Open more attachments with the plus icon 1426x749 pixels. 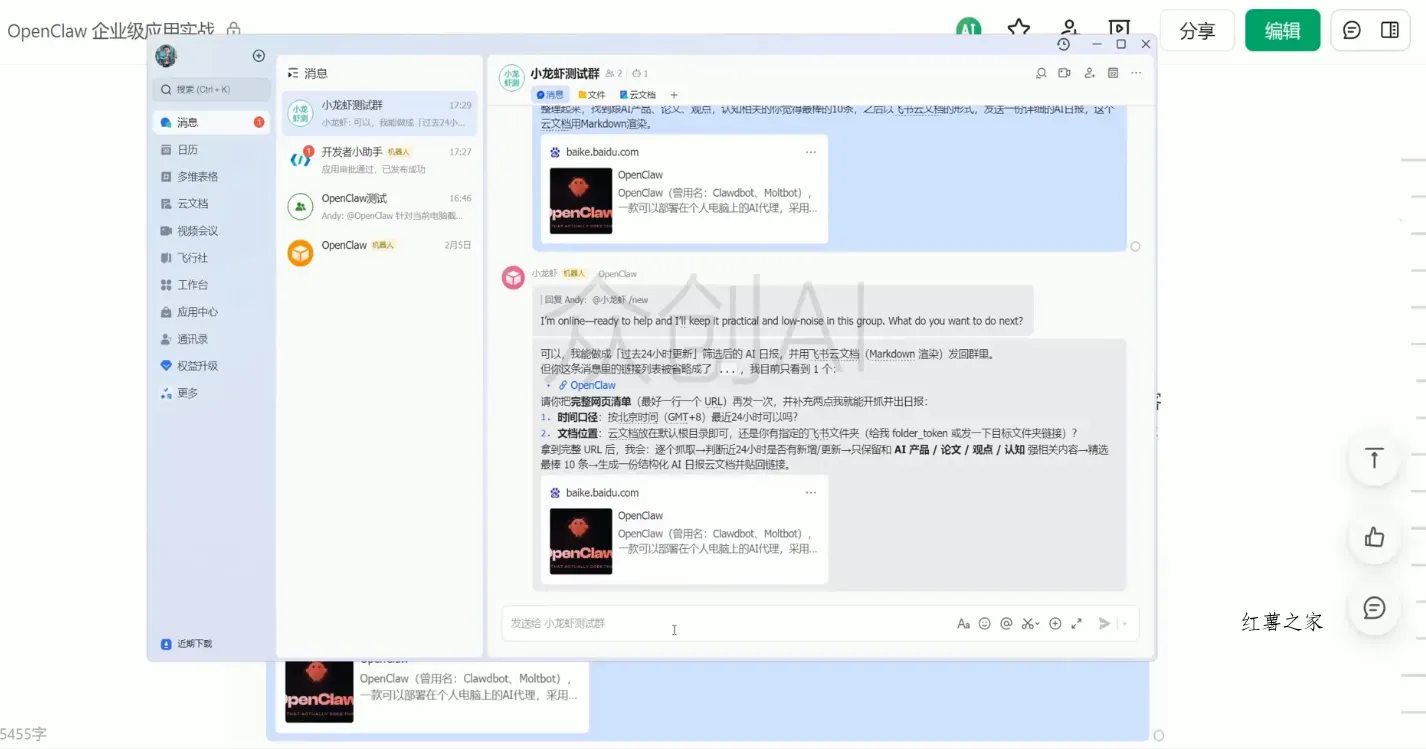click(1054, 623)
